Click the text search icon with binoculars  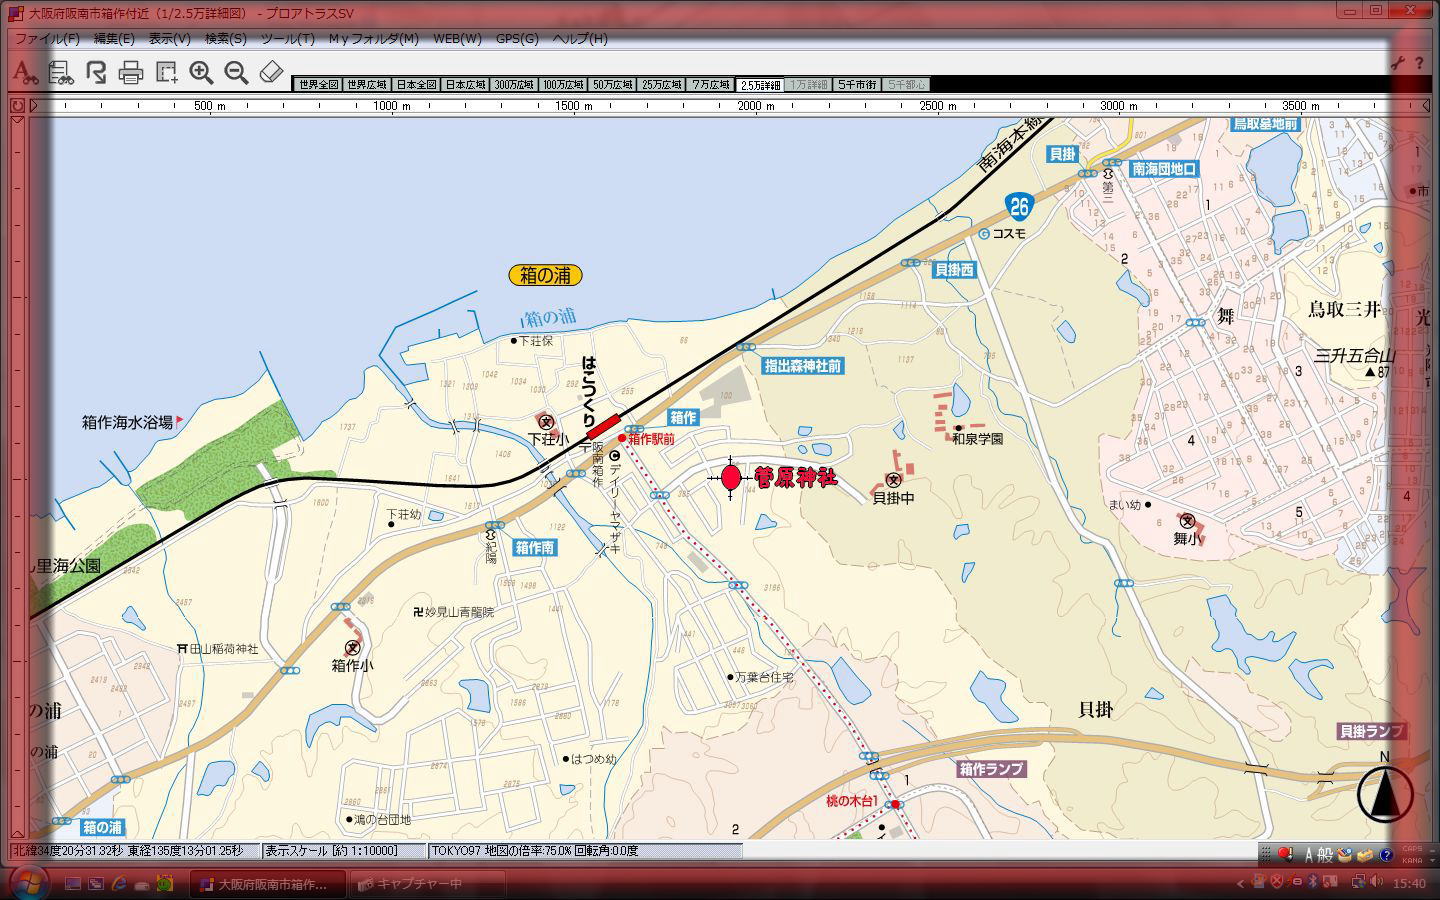25,72
